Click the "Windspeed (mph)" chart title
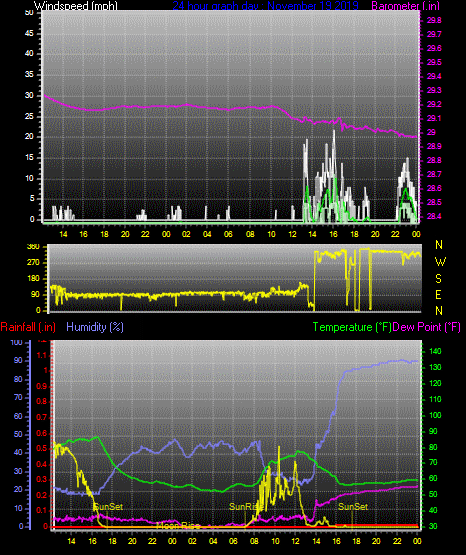466x555 pixels. [75, 5]
